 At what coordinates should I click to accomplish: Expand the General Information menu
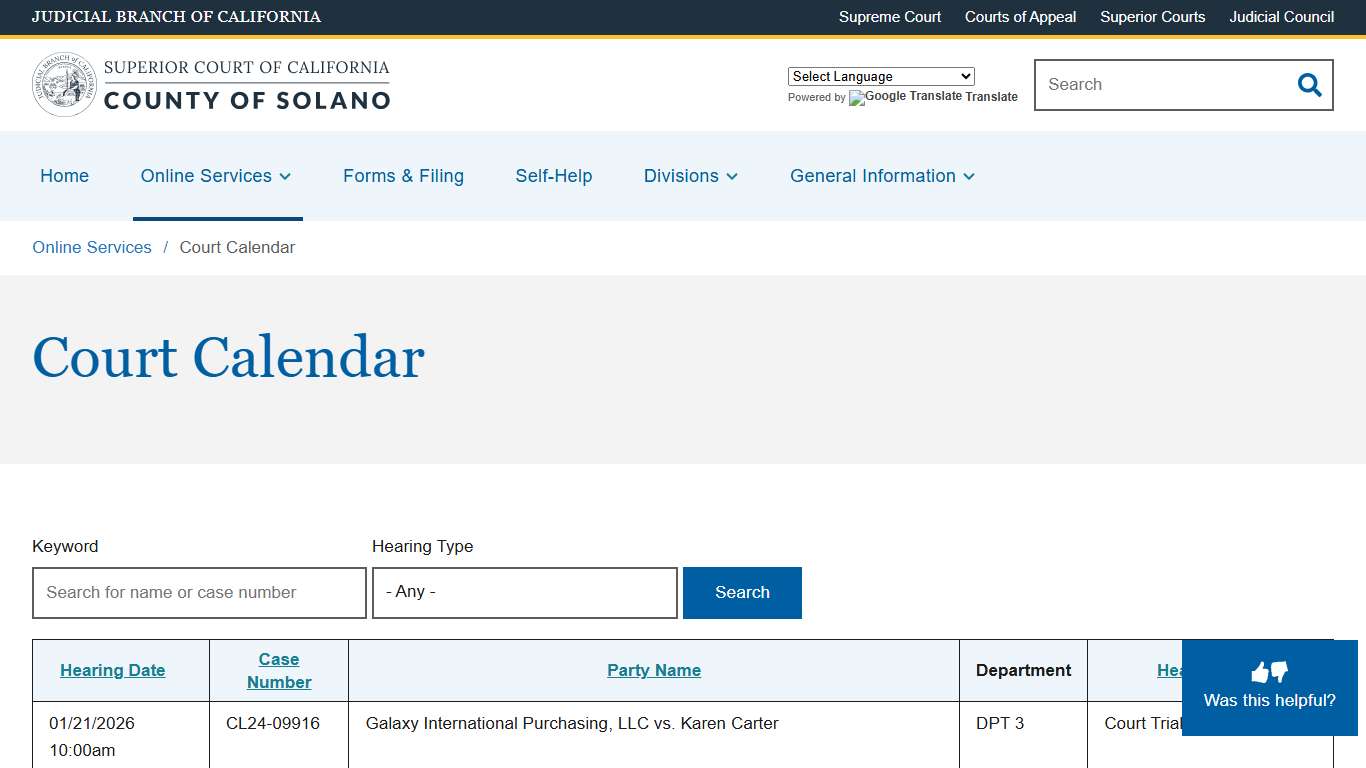pos(880,176)
